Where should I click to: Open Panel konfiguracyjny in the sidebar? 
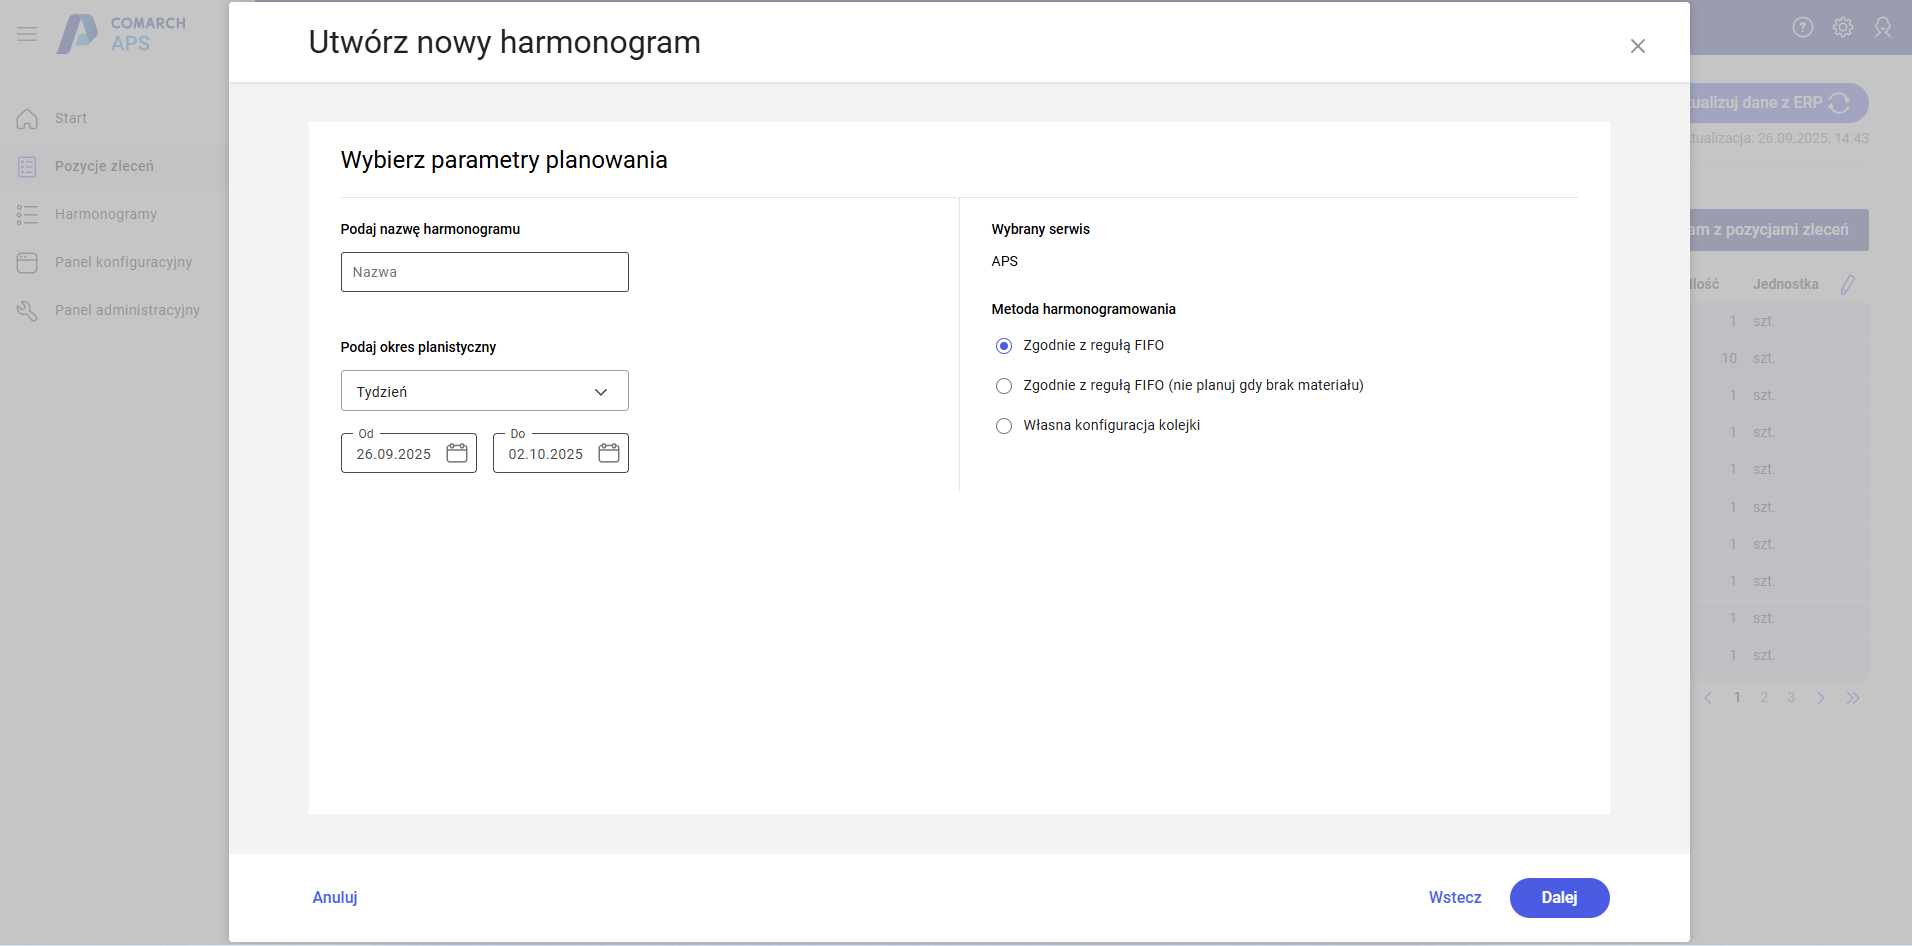pyautogui.click(x=123, y=262)
